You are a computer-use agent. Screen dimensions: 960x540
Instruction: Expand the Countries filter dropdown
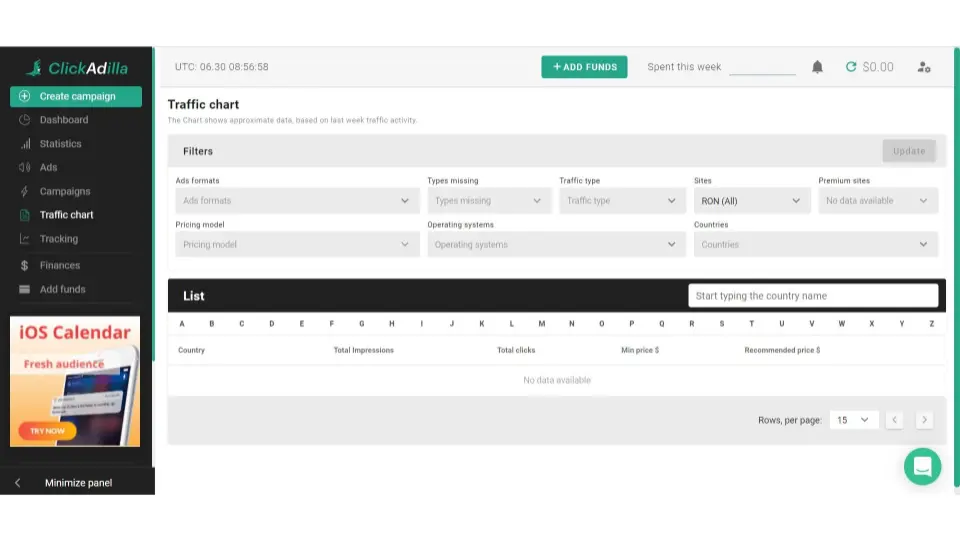tap(815, 244)
